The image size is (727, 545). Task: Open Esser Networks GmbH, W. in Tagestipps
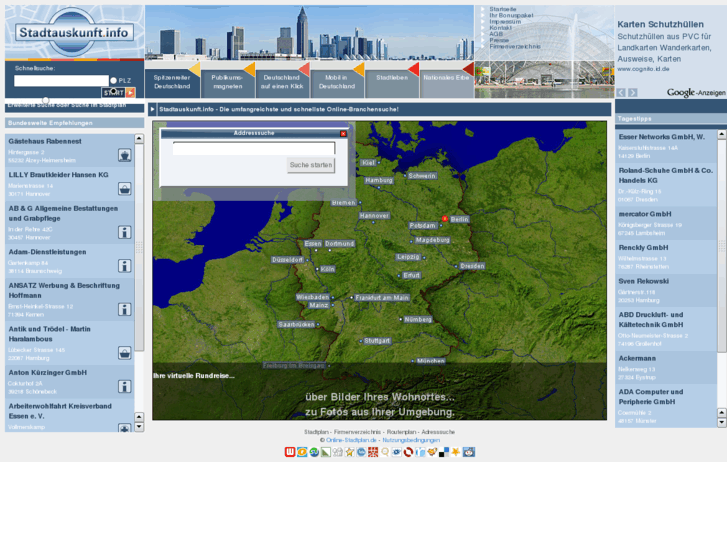pyautogui.click(x=661, y=137)
